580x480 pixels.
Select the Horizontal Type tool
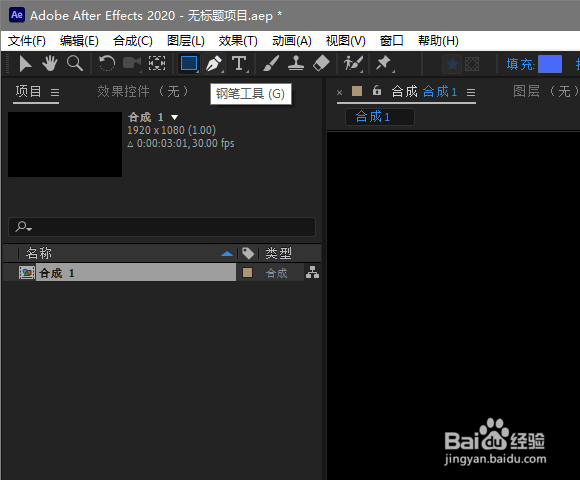tap(239, 64)
